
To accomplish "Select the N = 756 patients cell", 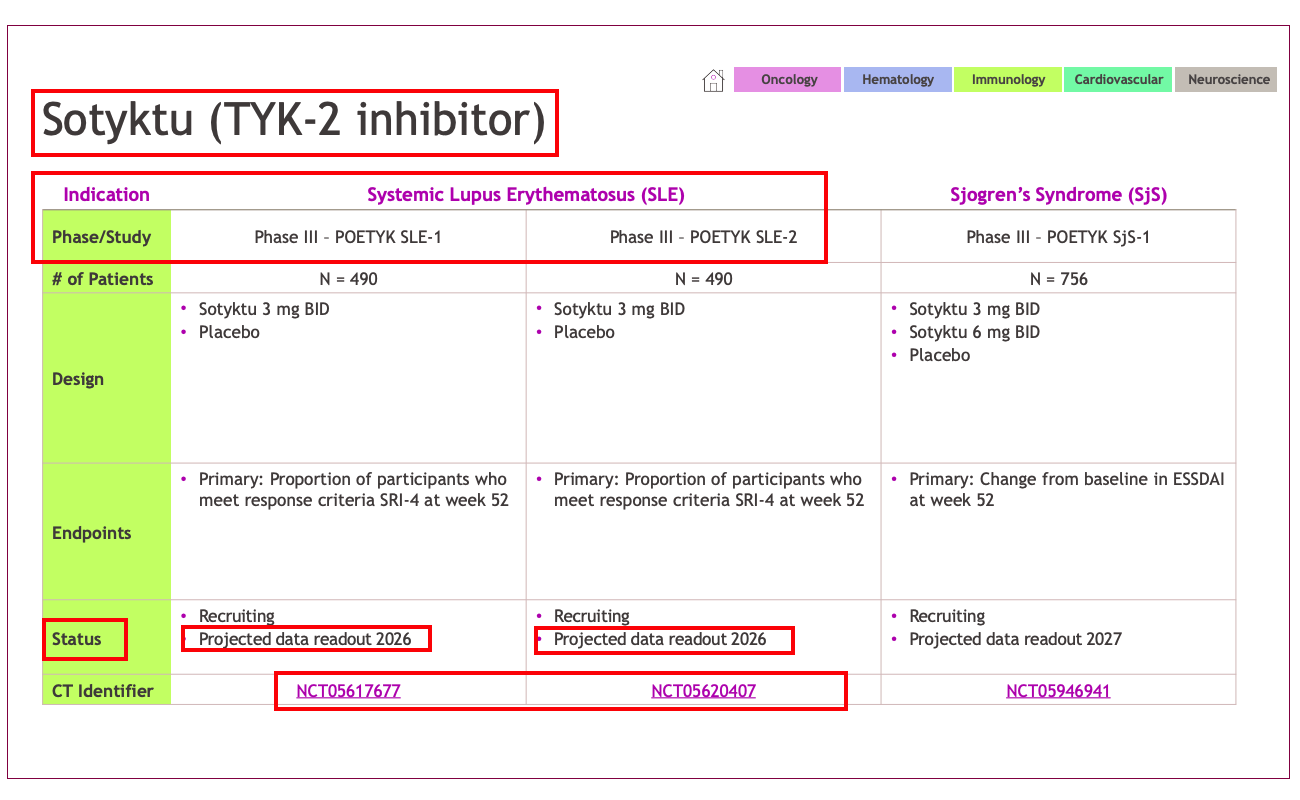I will point(1058,279).
